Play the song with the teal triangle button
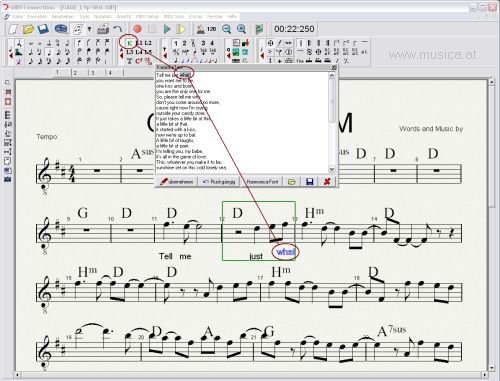The width and height of the screenshot is (500, 381). tap(167, 29)
